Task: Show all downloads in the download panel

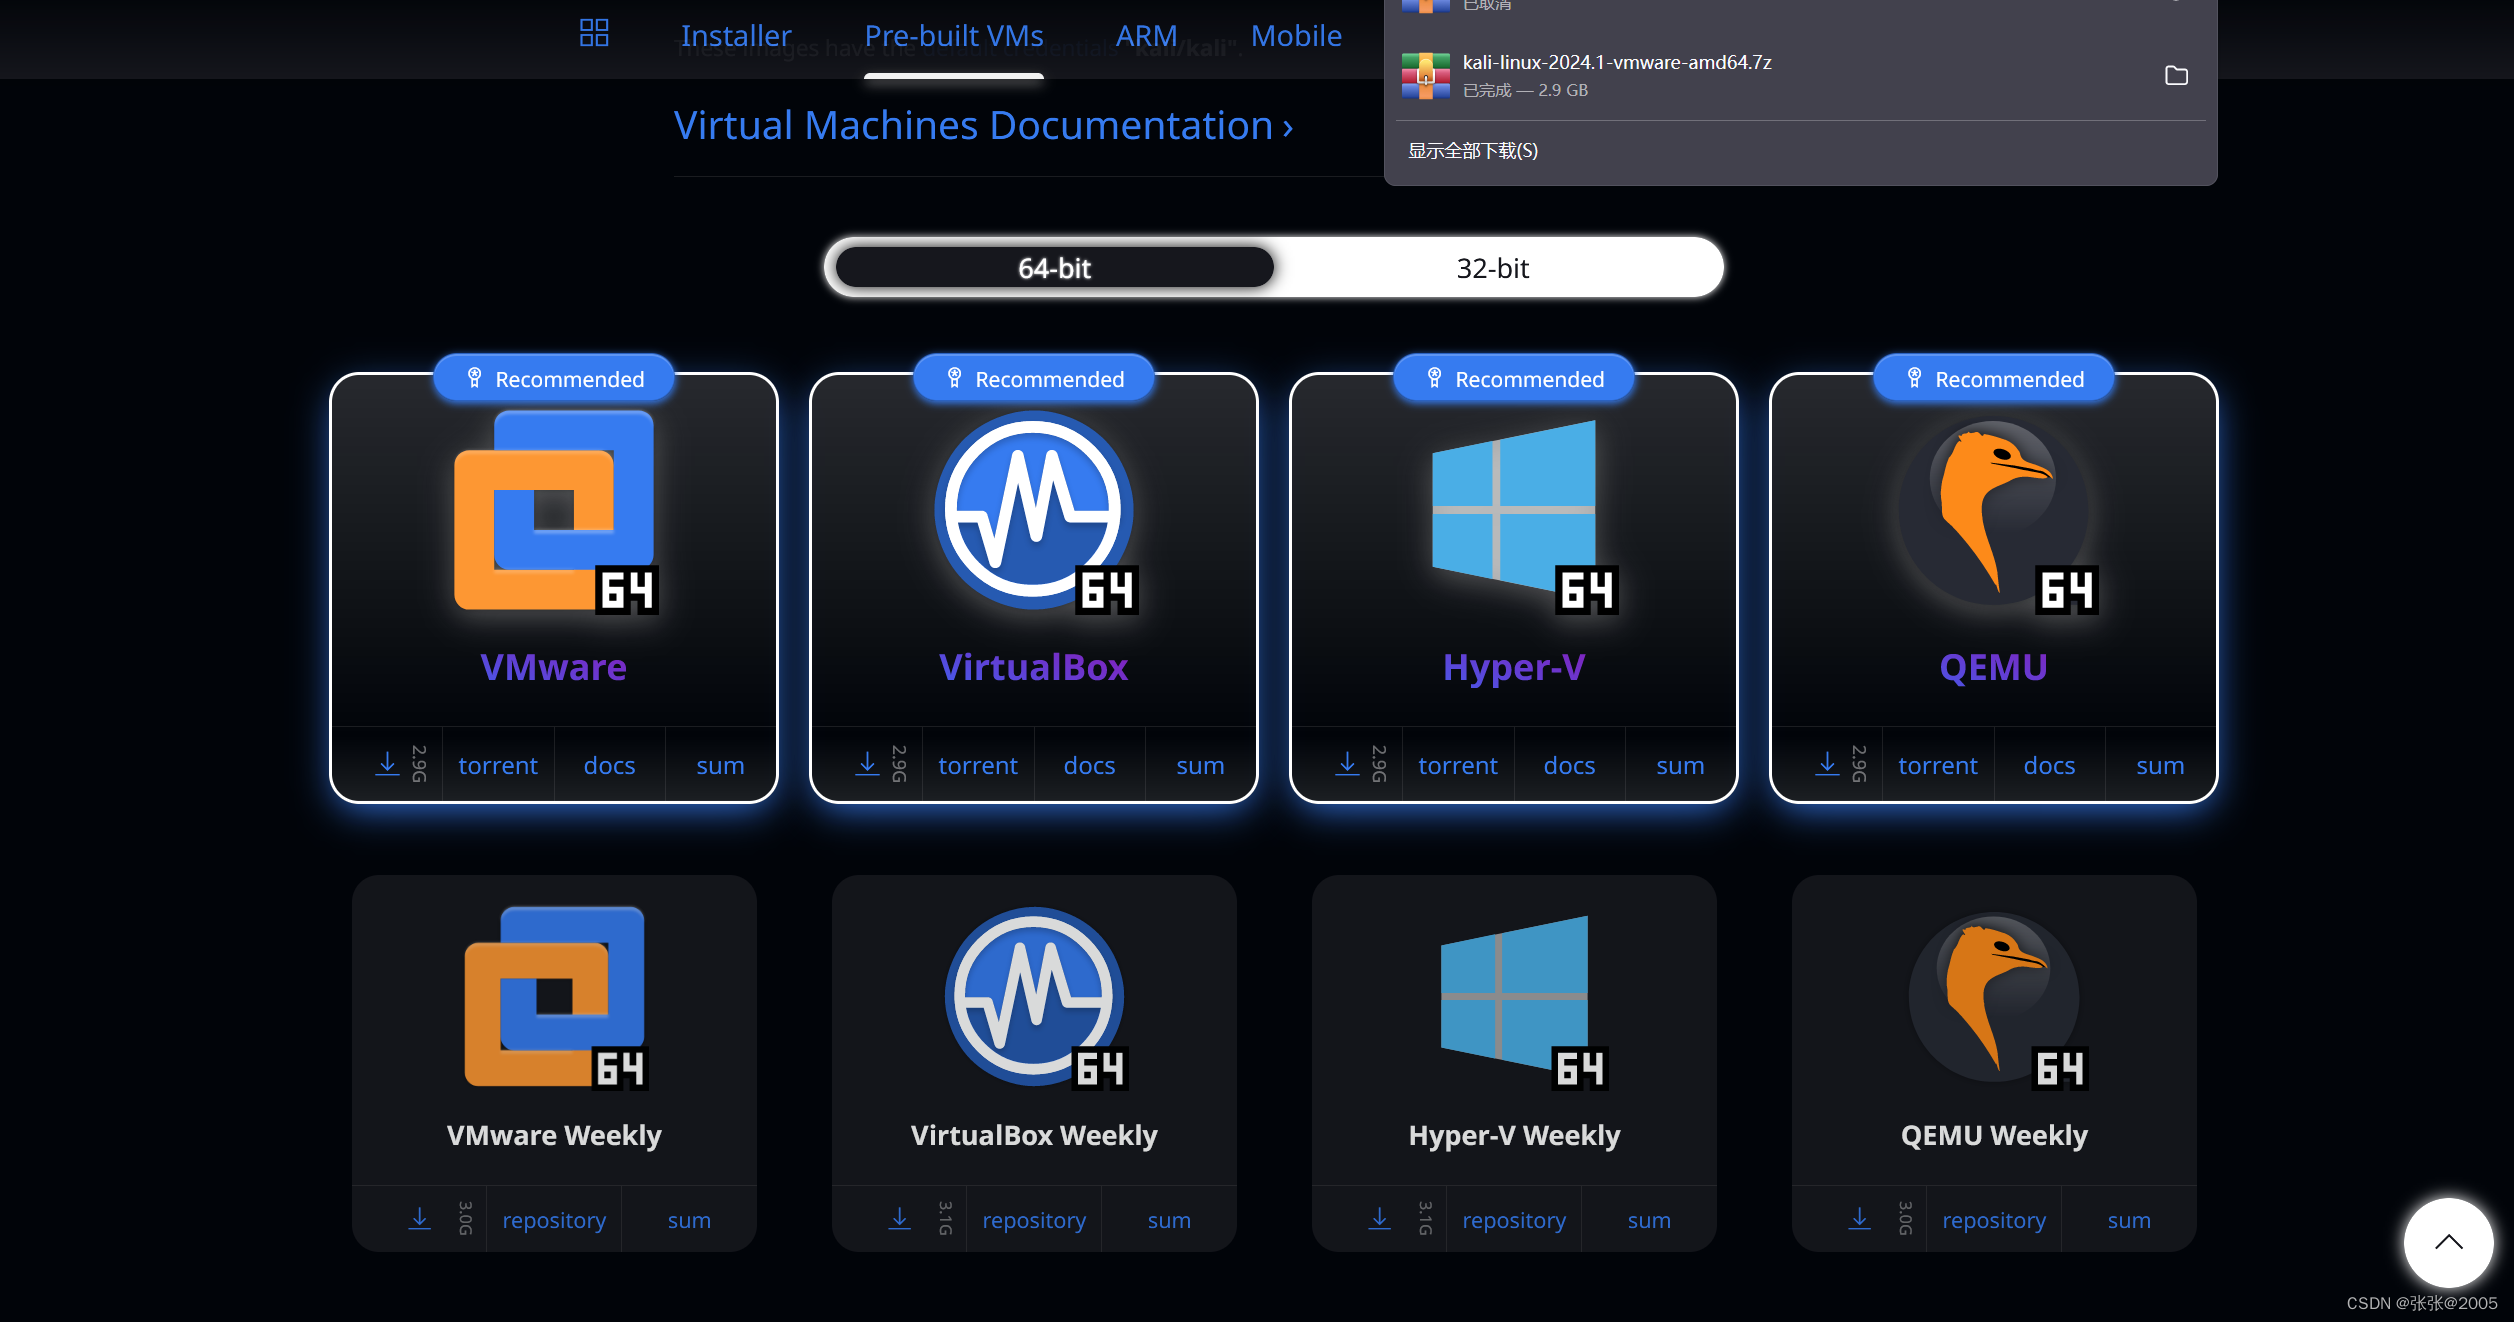Action: tap(1473, 151)
